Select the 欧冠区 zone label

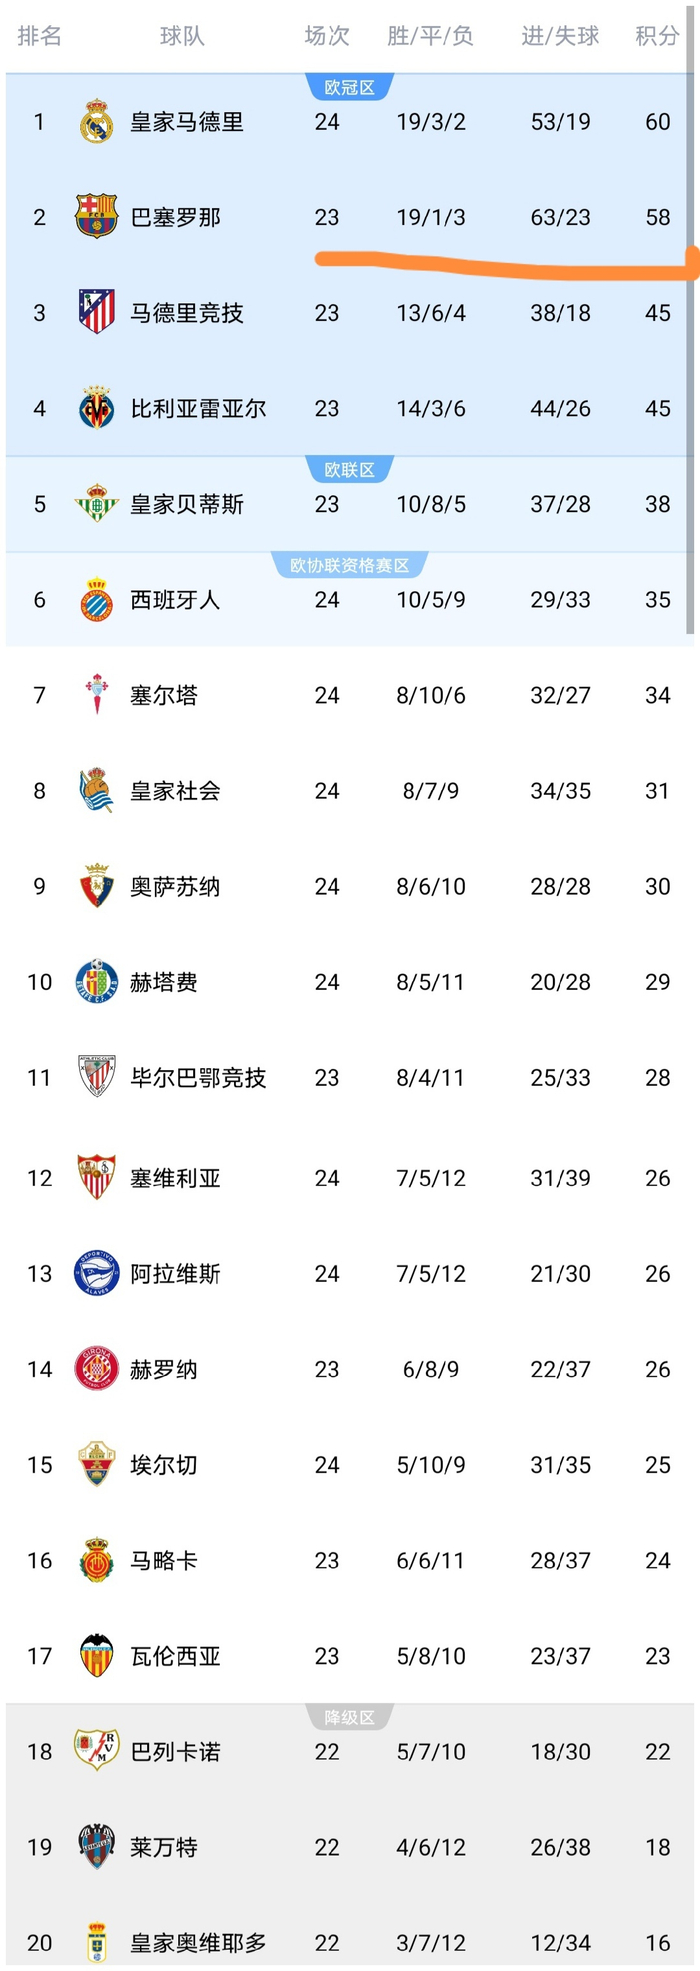349,88
